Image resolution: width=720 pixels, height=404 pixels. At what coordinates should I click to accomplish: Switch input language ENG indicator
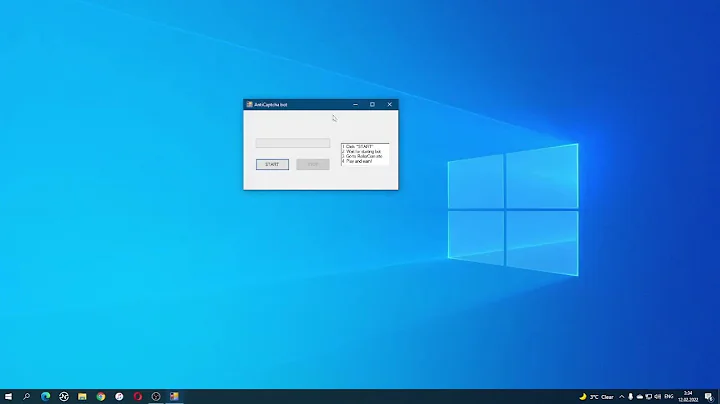669,397
